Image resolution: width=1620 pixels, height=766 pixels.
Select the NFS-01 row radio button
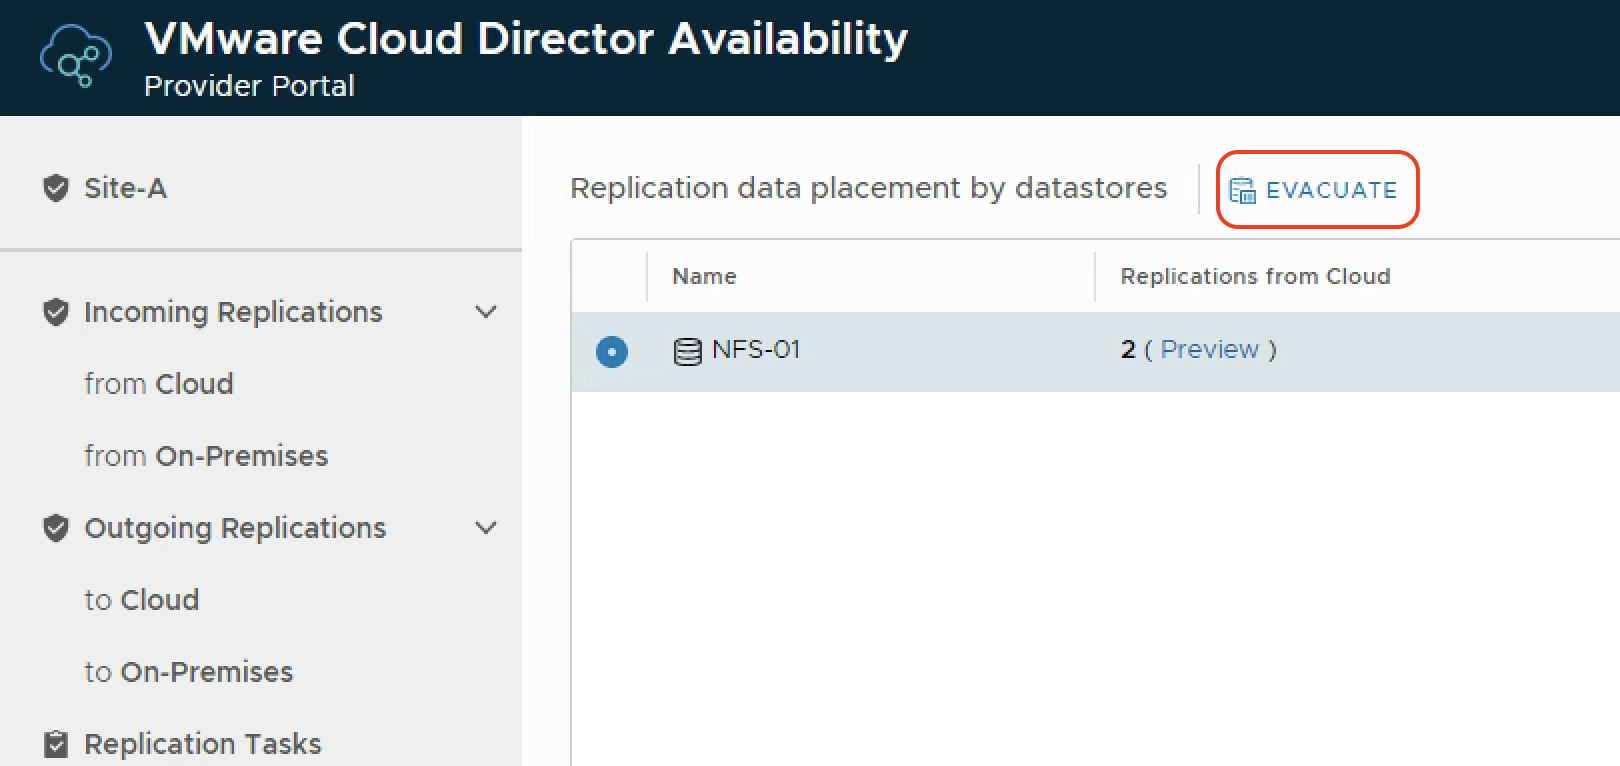click(611, 351)
